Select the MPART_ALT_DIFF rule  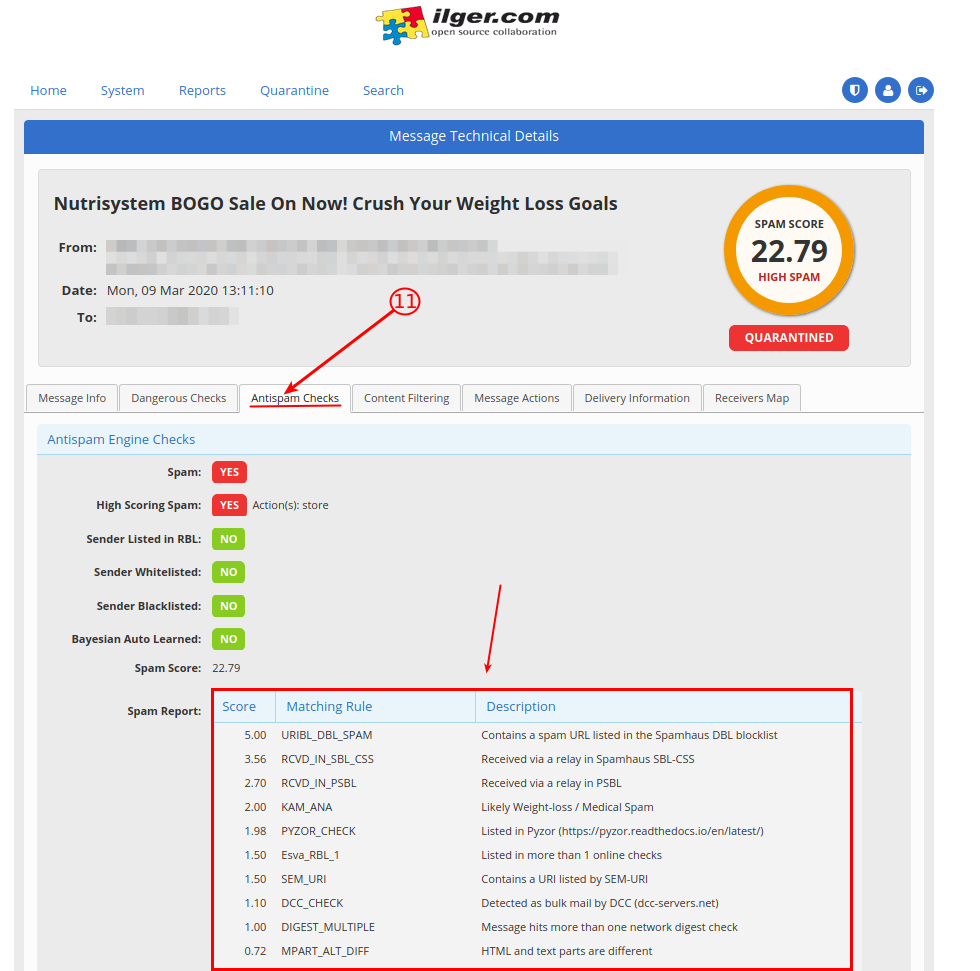tap(325, 951)
